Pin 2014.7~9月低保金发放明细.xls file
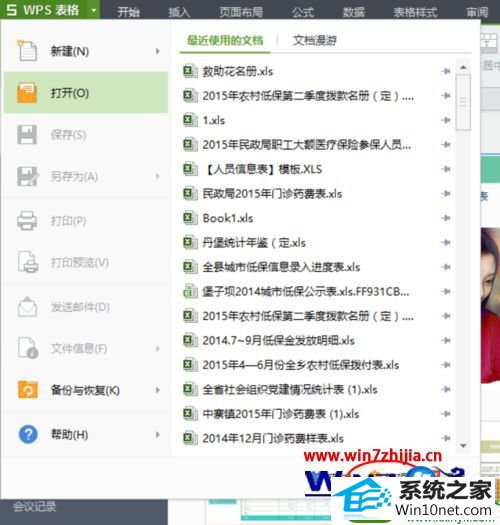Viewport: 500px width, 525px height. click(x=446, y=340)
